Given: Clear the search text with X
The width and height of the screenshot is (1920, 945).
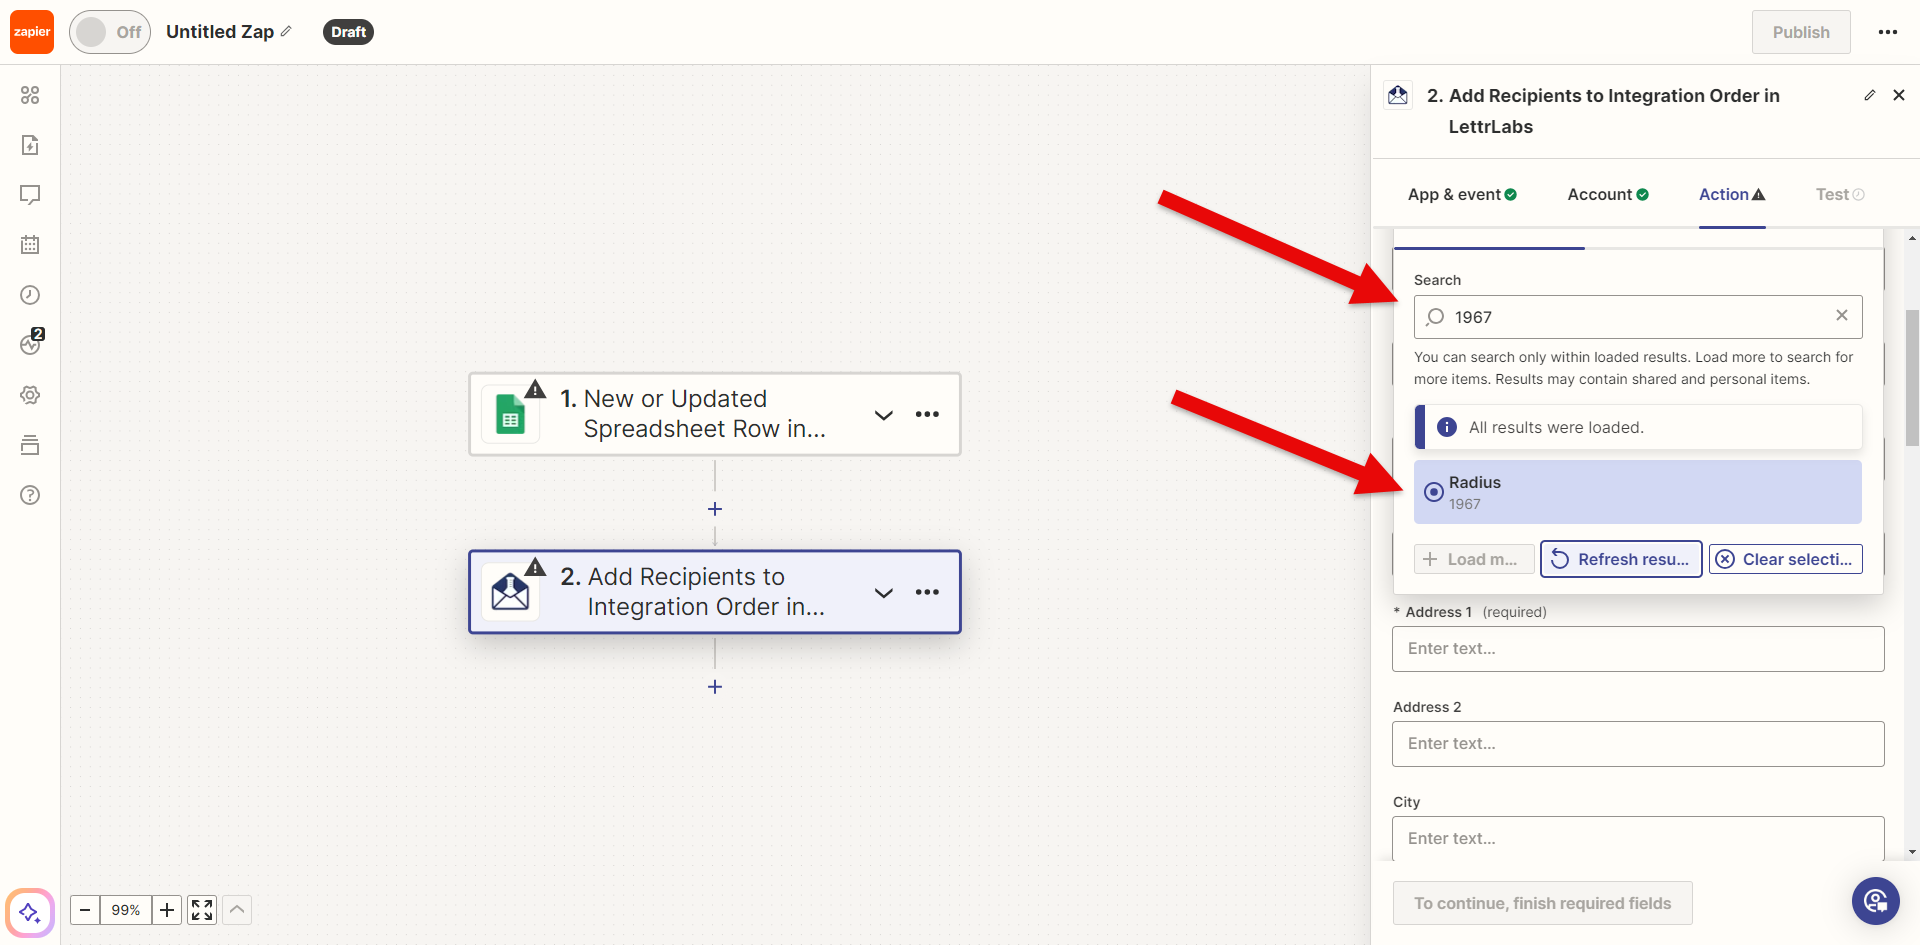Looking at the screenshot, I should [1842, 316].
